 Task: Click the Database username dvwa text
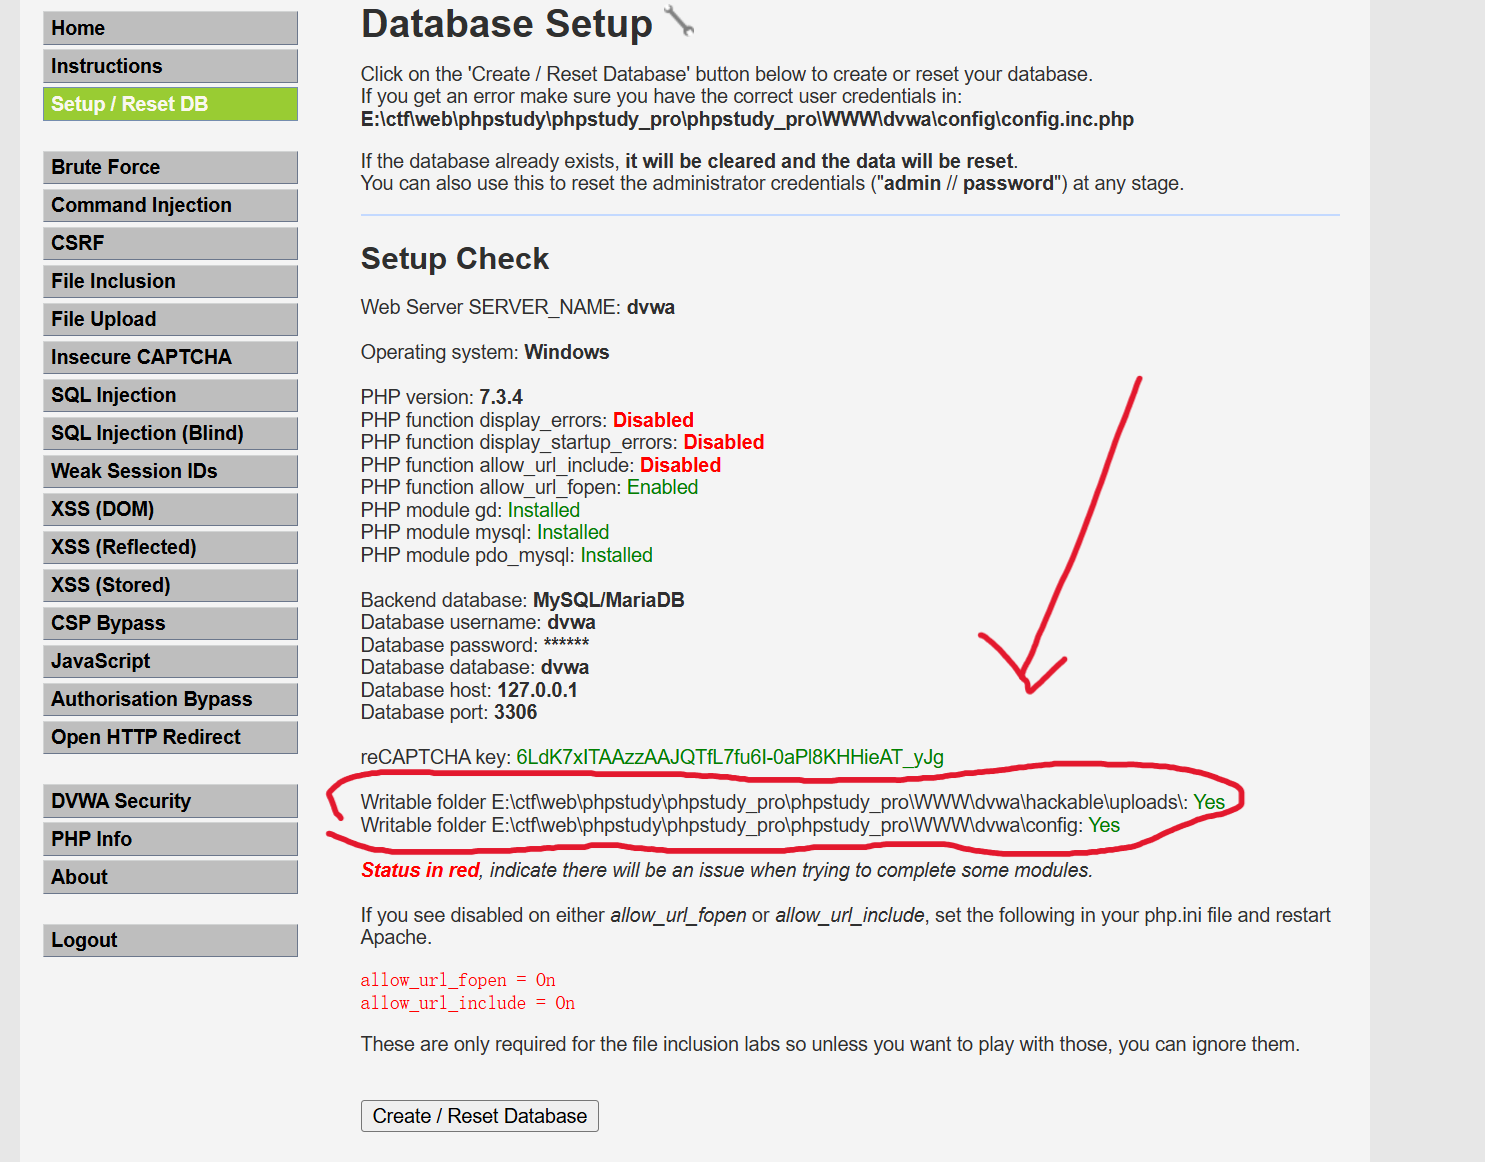tap(478, 622)
